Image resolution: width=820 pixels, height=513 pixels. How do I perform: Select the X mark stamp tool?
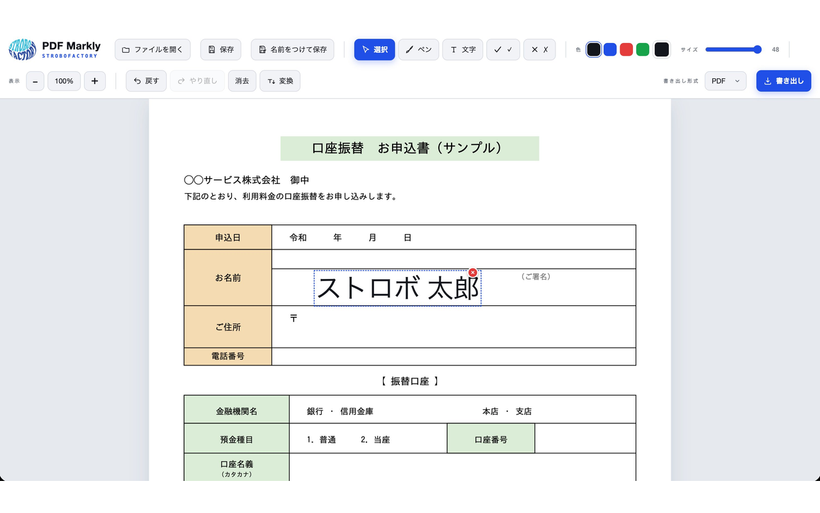539,50
